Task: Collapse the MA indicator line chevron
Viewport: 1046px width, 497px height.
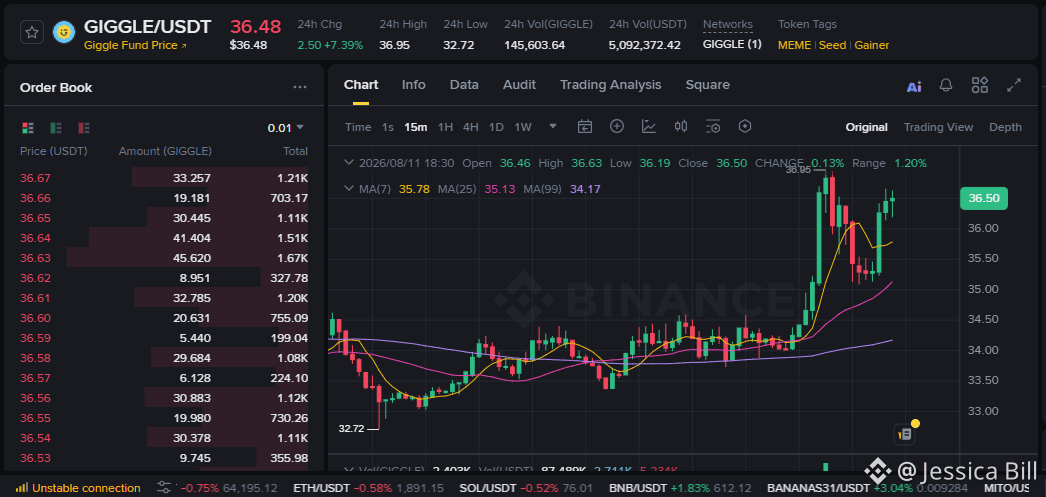Action: tap(349, 189)
